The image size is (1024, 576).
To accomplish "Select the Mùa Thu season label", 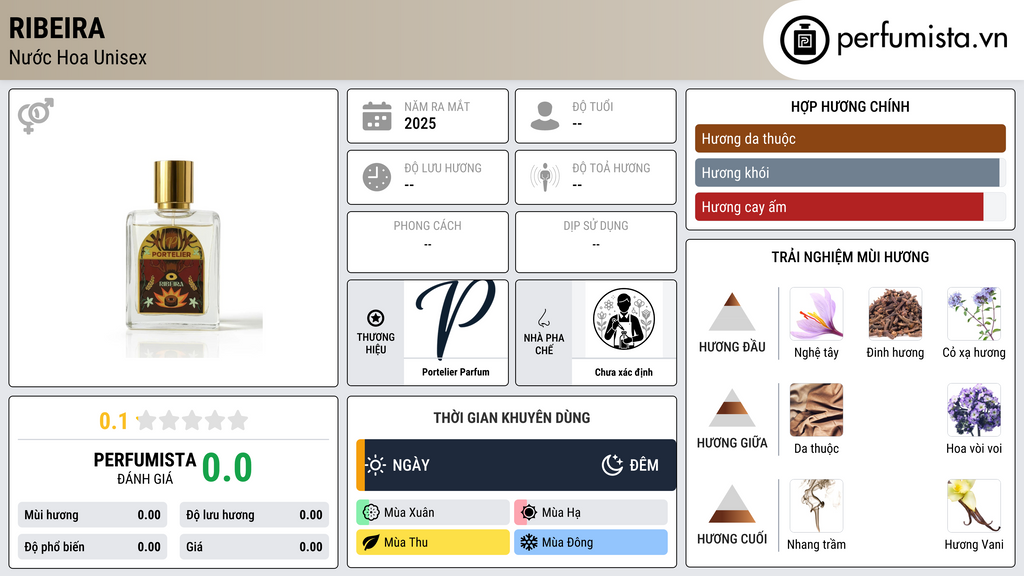I will [x=406, y=542].
